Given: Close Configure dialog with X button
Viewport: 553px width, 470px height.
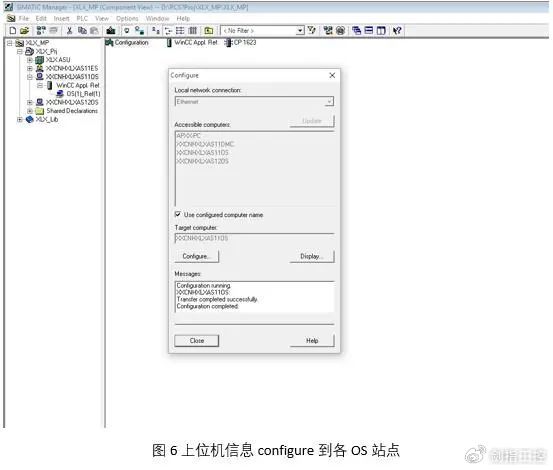Looking at the screenshot, I should (x=332, y=75).
